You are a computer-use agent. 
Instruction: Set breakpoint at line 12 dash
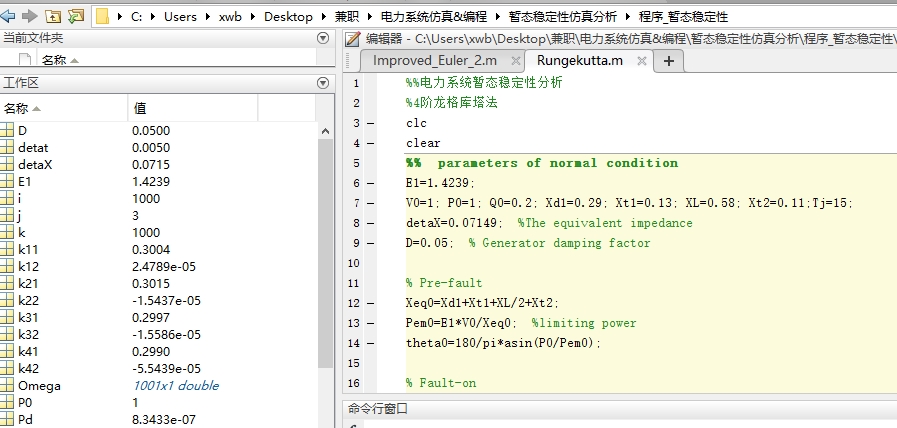tap(370, 303)
